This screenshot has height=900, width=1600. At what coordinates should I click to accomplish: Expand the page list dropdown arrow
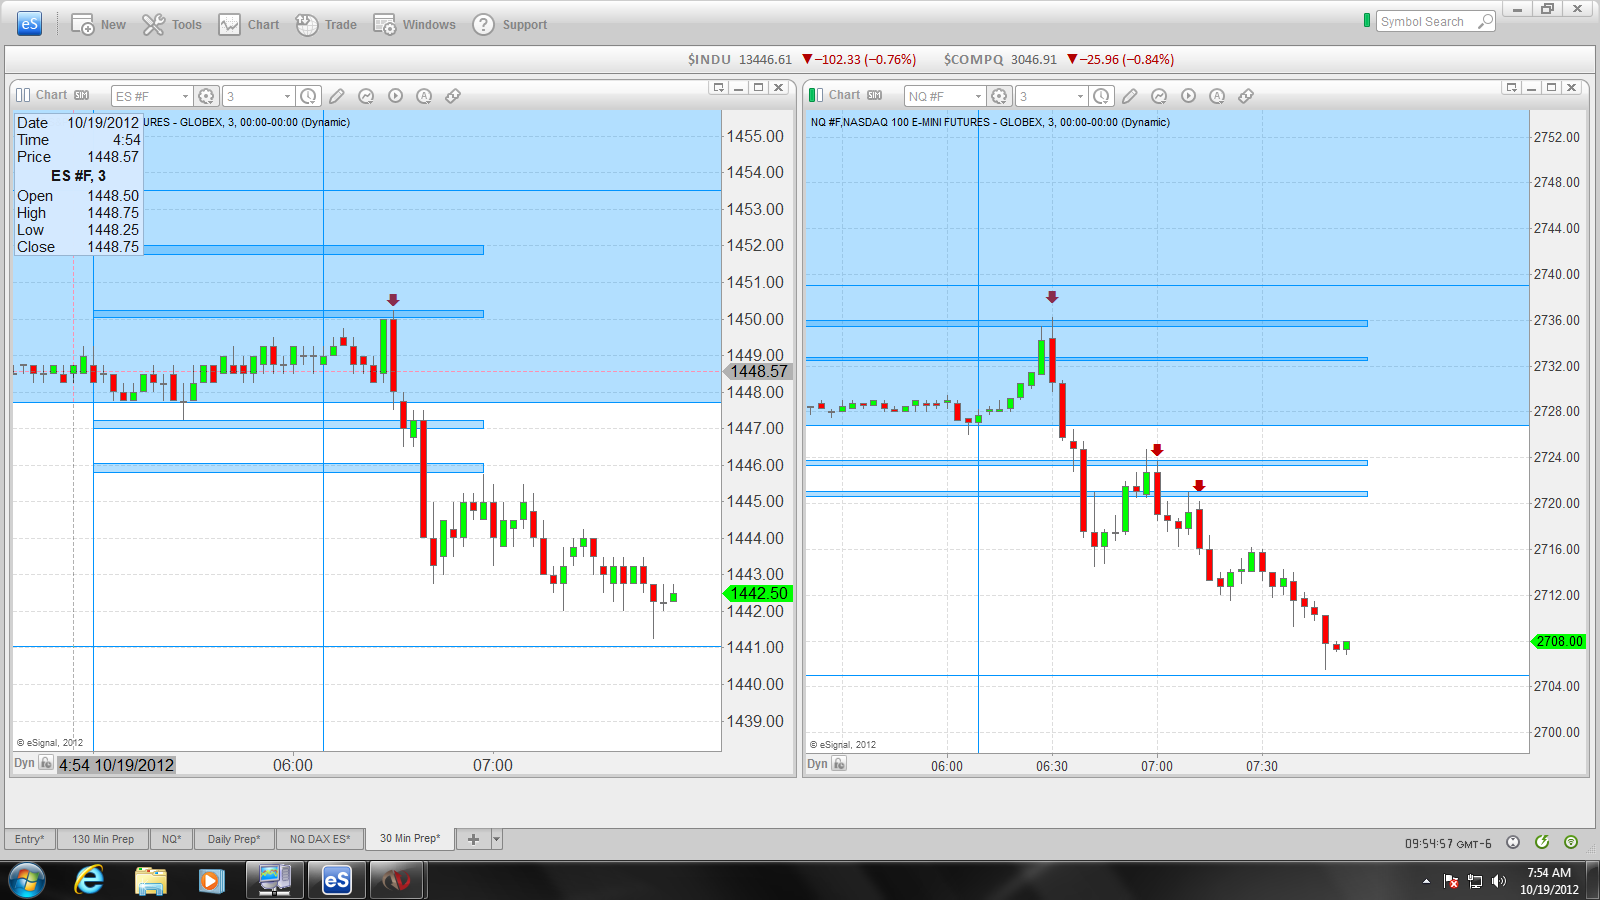[497, 839]
